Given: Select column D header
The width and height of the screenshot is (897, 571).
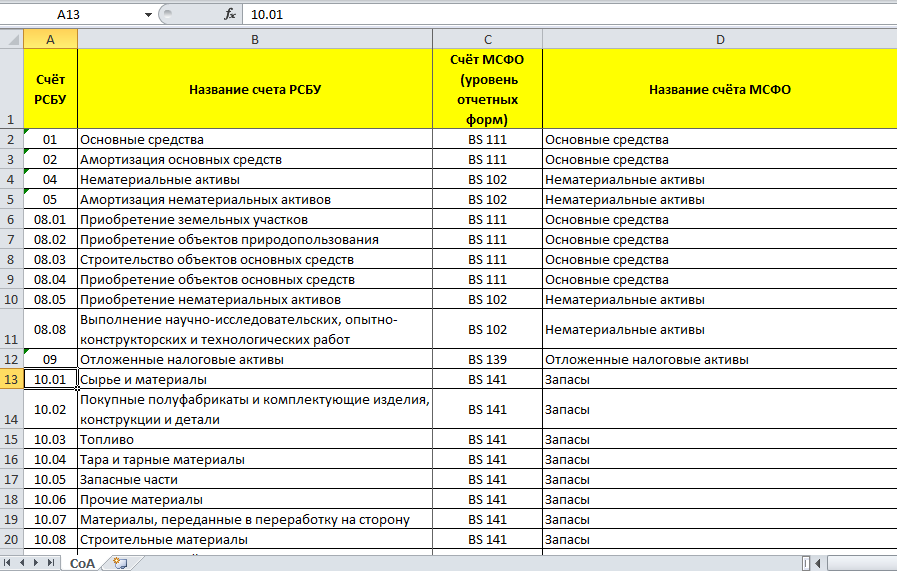Looking at the screenshot, I should [719, 39].
